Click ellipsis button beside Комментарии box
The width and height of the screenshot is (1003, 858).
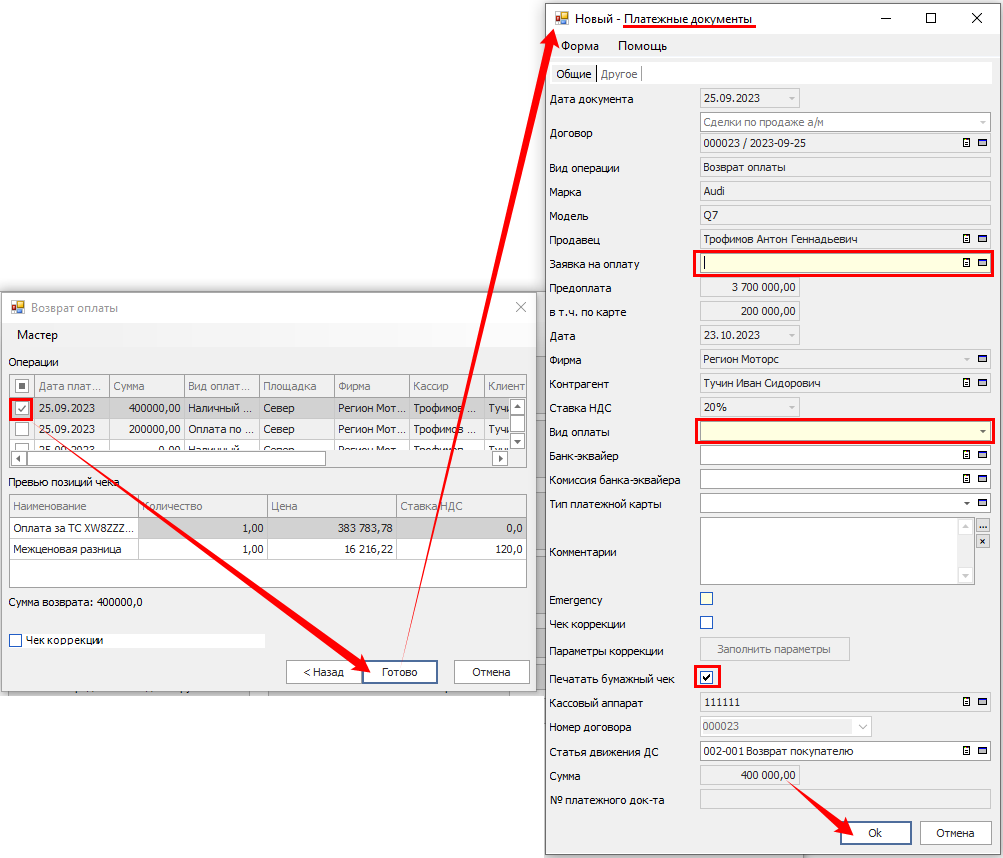[x=982, y=526]
